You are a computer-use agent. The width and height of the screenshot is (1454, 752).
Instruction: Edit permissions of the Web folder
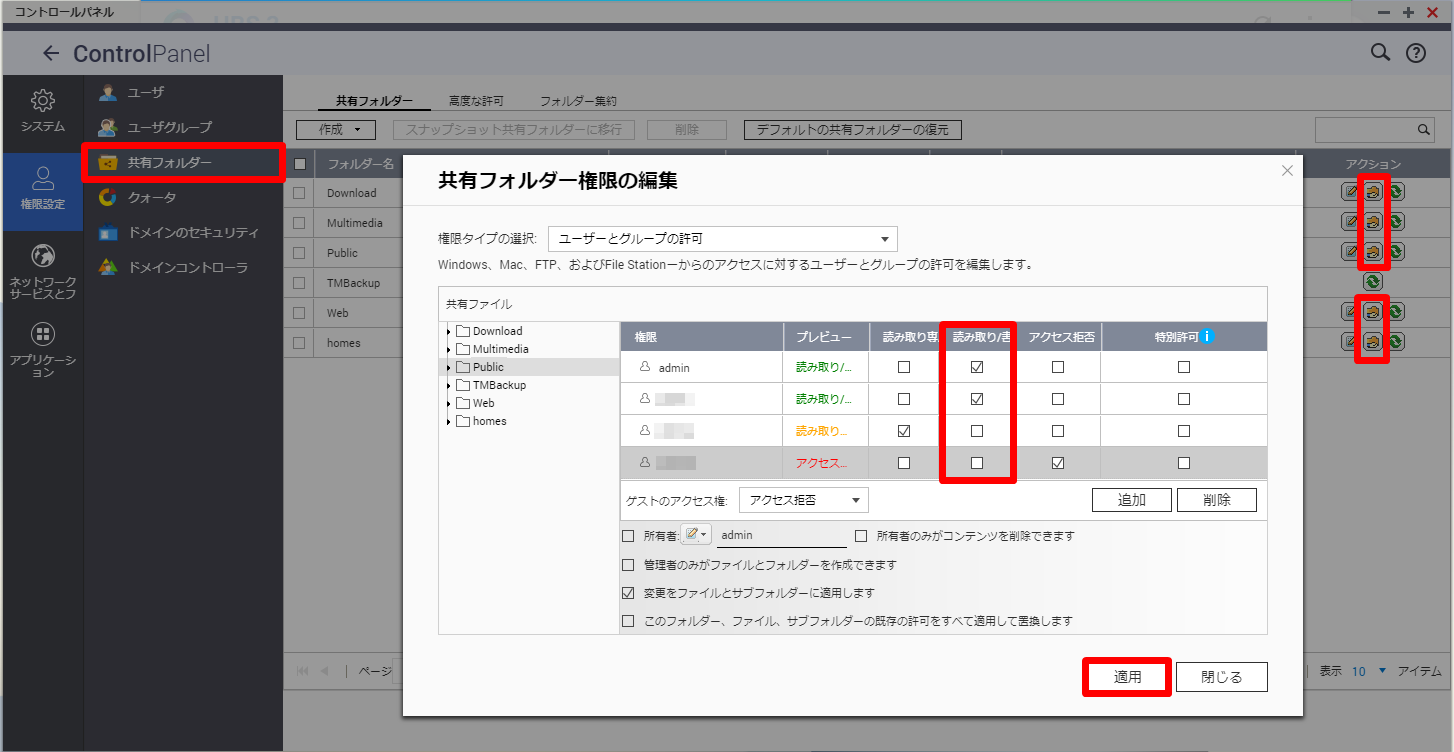pyautogui.click(x=1373, y=312)
